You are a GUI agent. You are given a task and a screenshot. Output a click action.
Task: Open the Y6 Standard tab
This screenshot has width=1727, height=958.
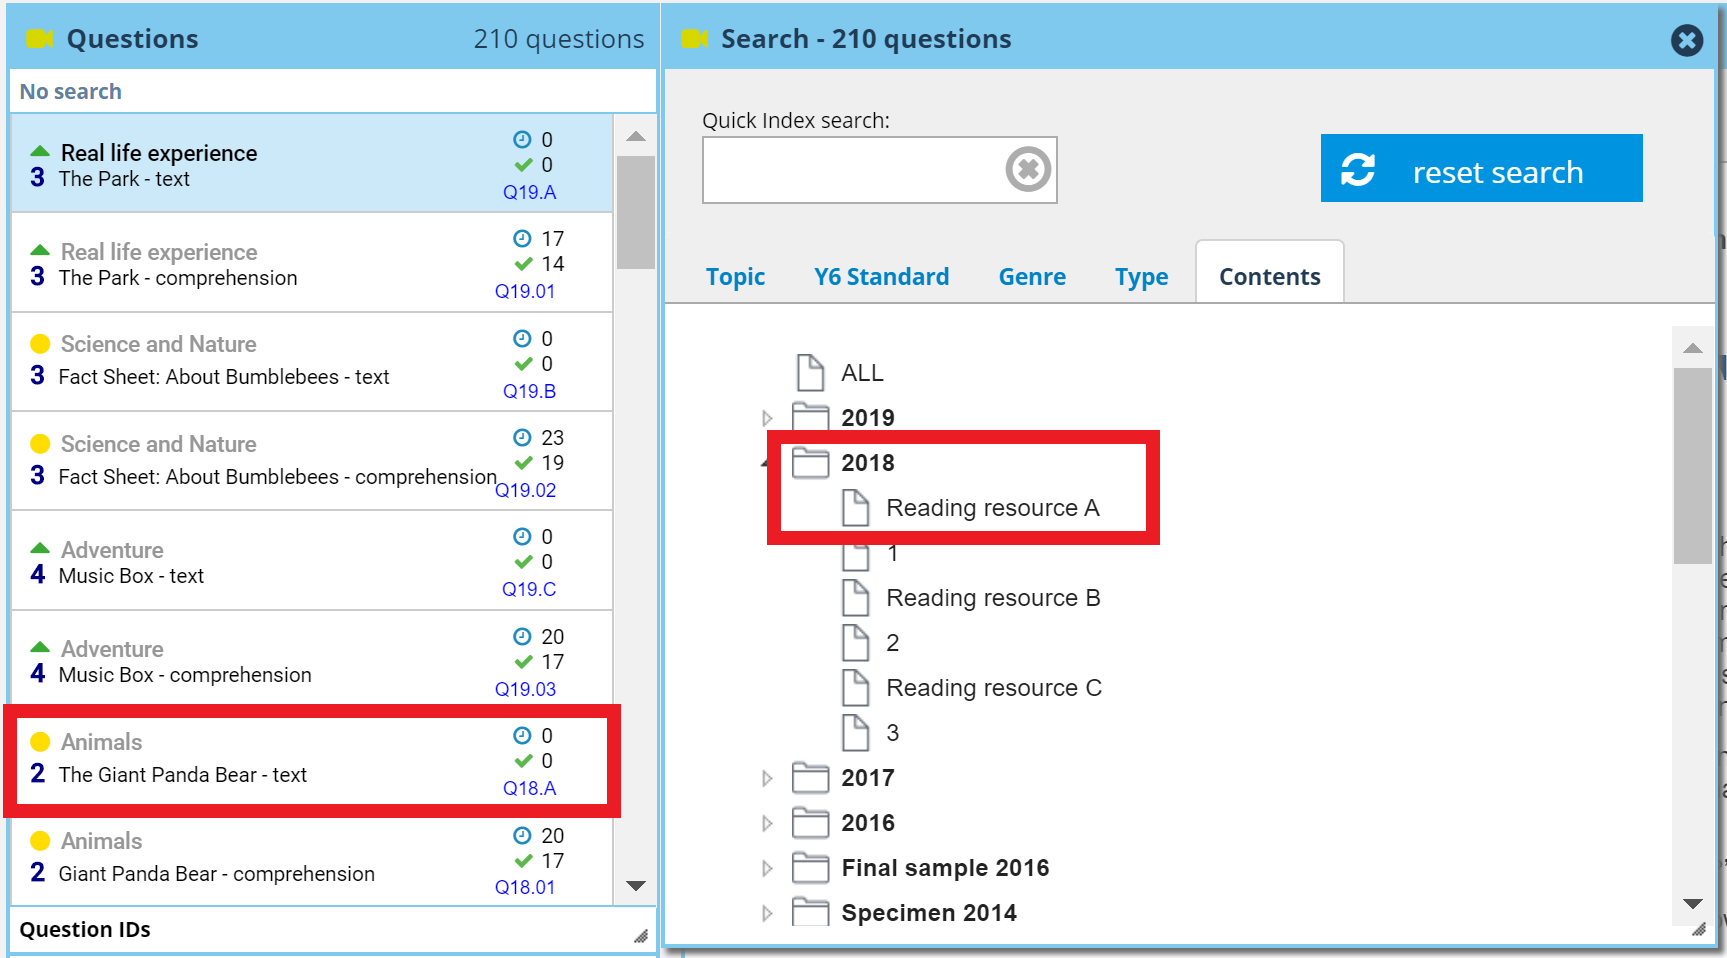tap(881, 277)
